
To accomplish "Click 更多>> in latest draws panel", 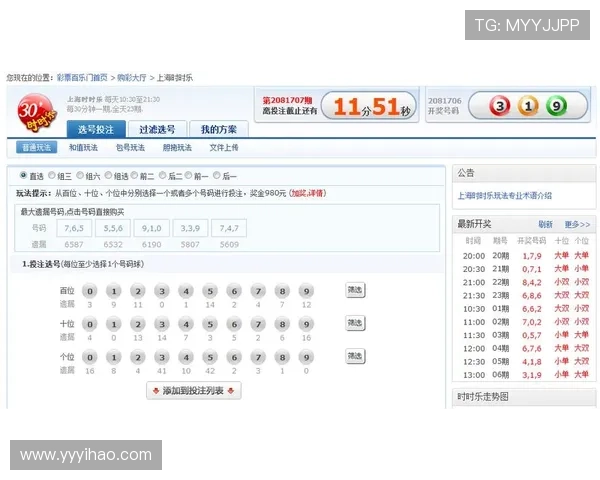I will 577,224.
